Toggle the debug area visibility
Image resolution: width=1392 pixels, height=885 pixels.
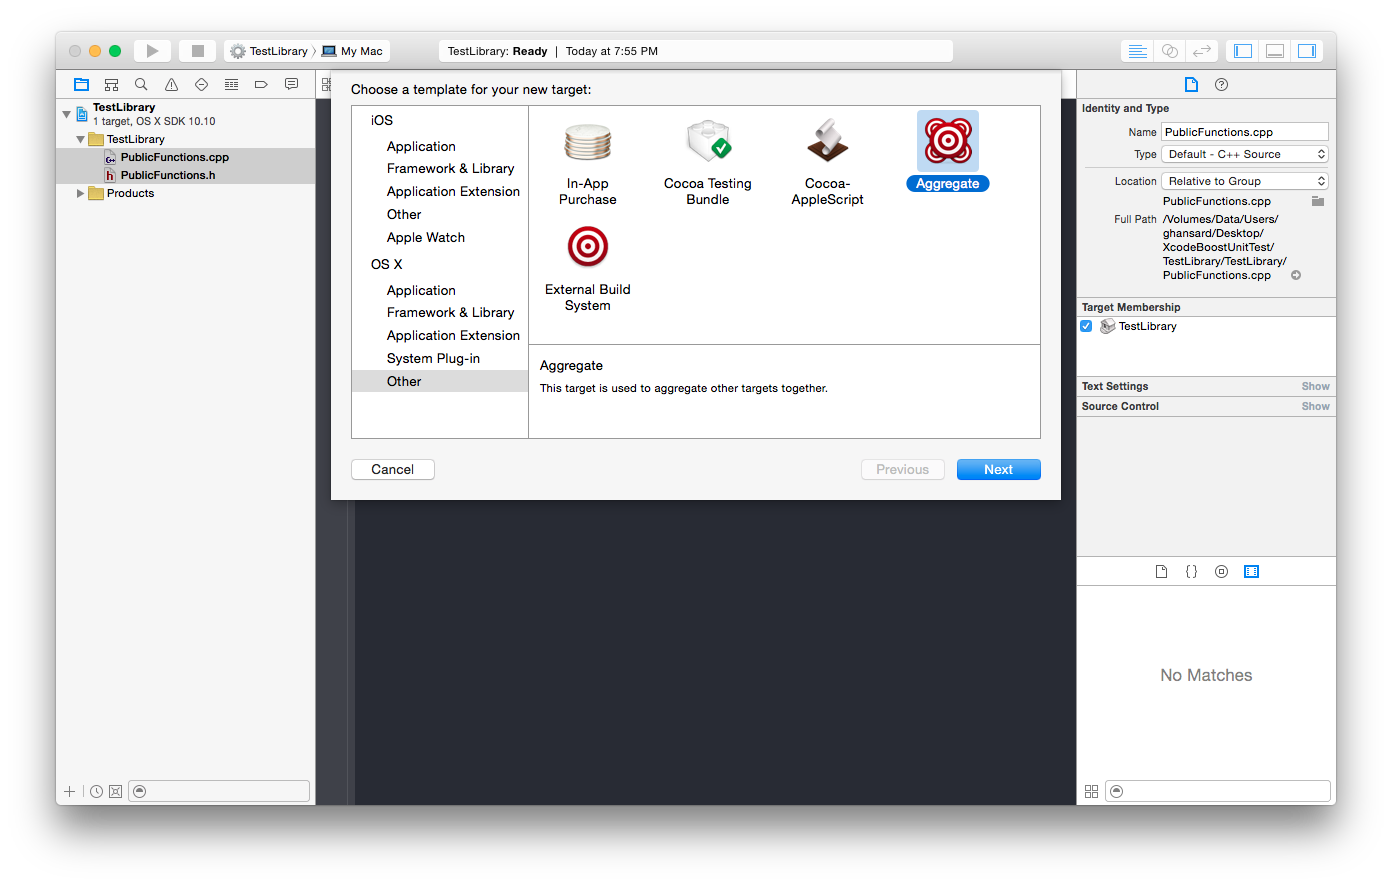point(1275,51)
